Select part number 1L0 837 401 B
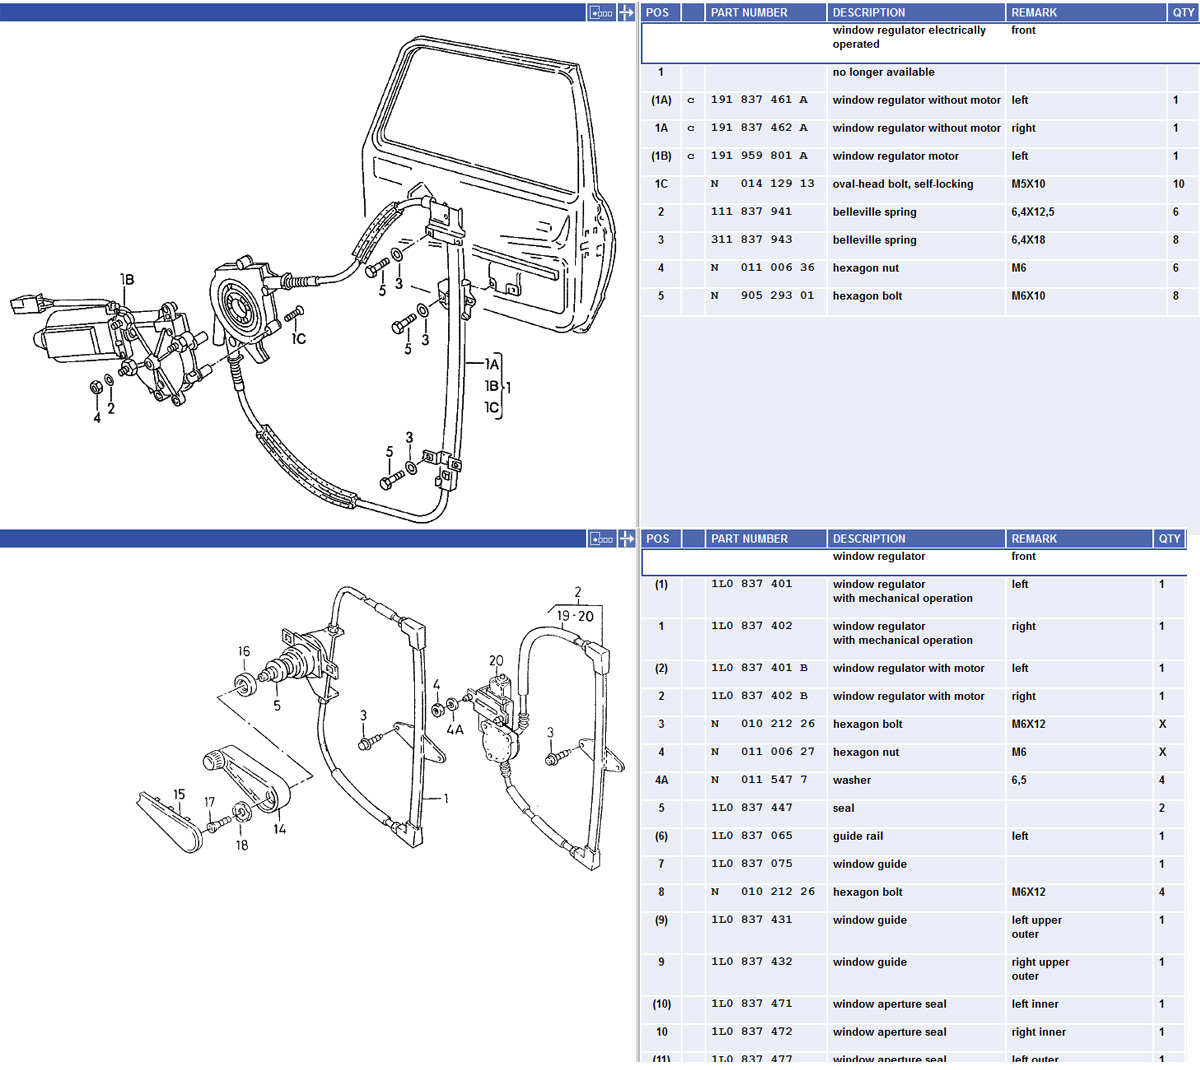 coord(759,668)
